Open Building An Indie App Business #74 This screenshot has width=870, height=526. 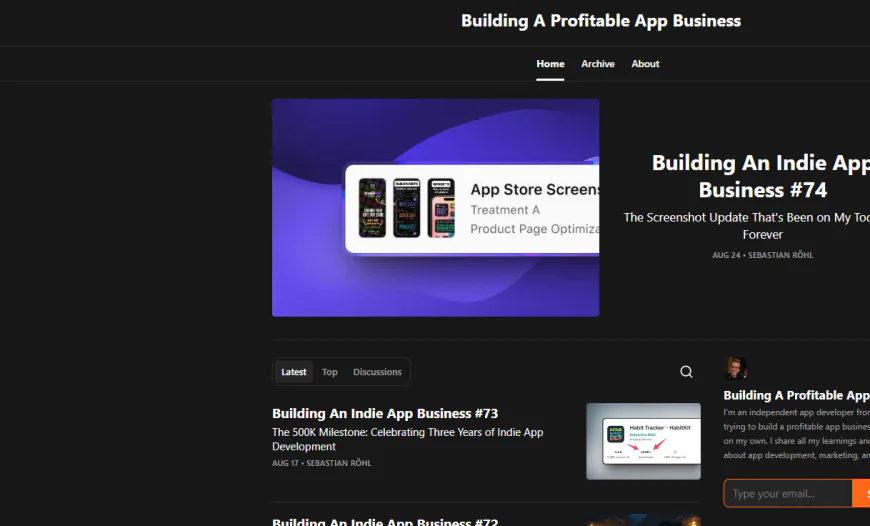point(760,176)
